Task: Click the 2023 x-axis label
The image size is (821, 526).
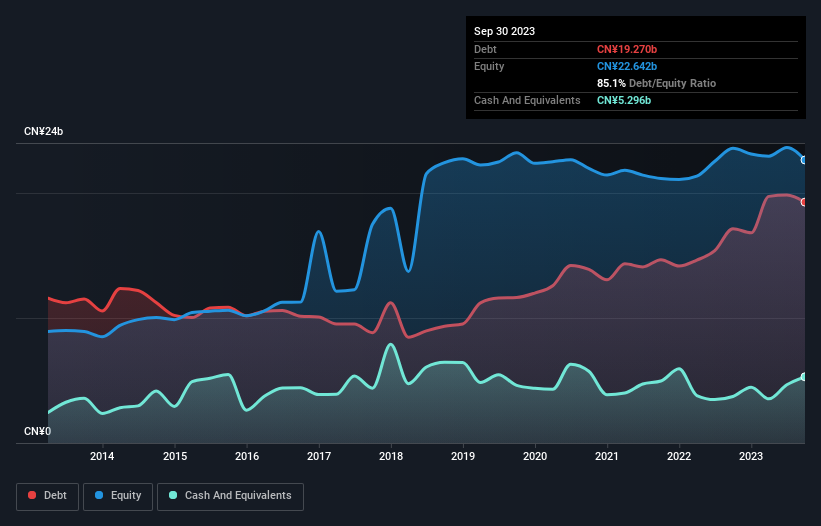Action: coord(751,456)
